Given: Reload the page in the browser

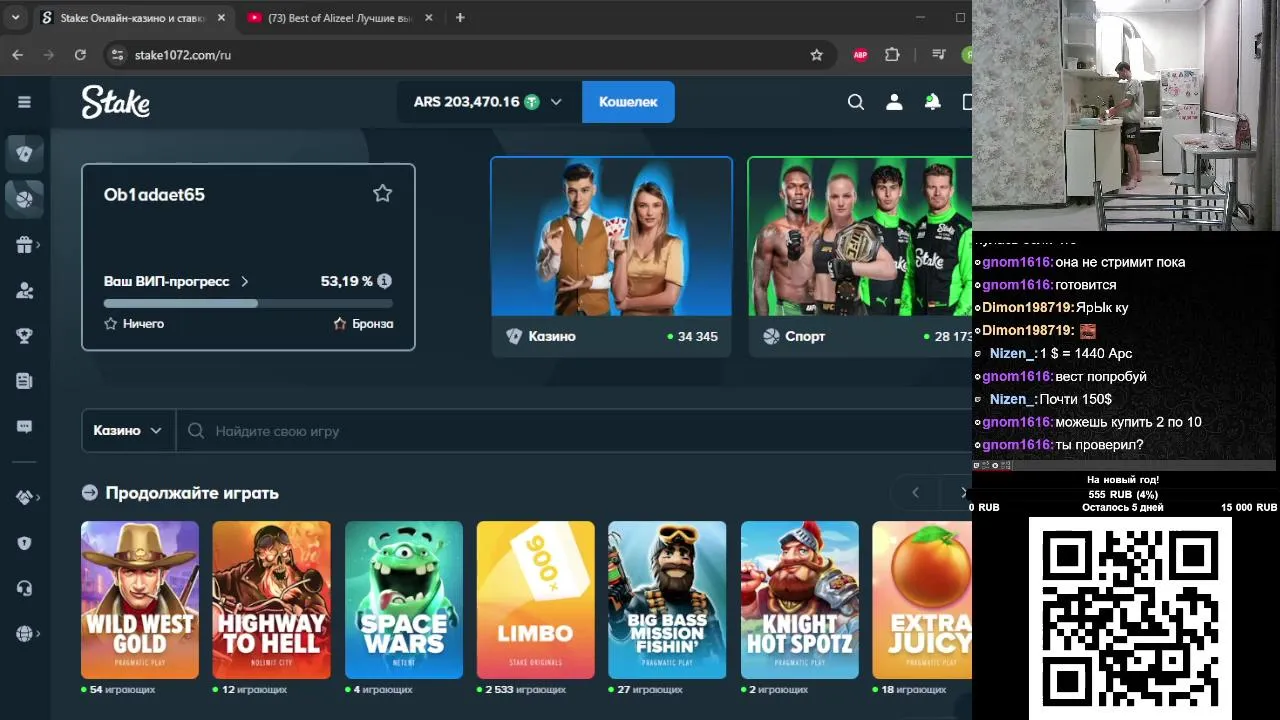Looking at the screenshot, I should [x=80, y=55].
